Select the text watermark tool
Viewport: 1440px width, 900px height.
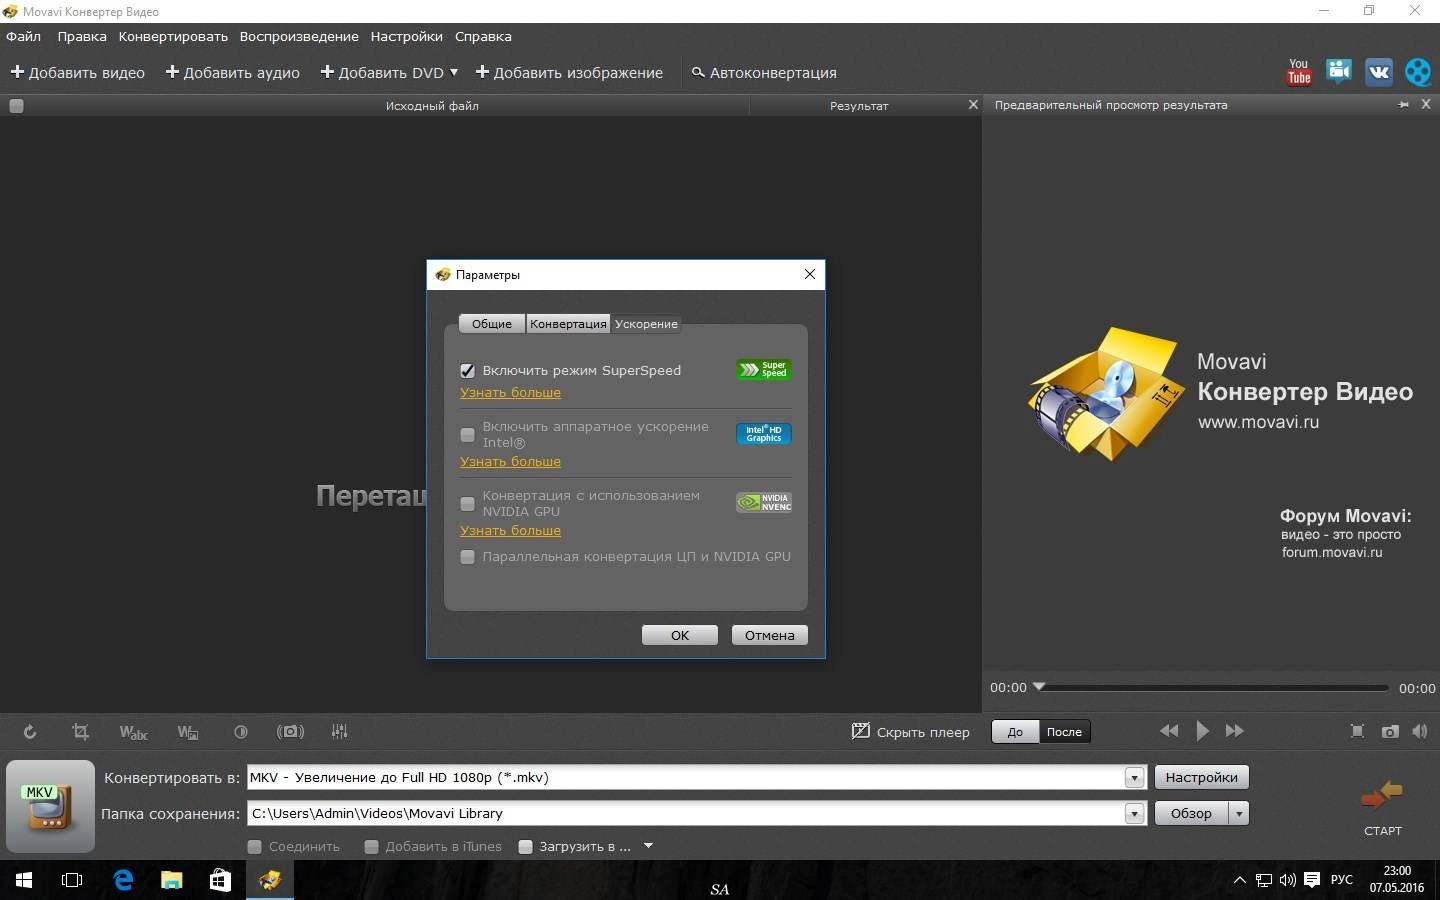coord(133,732)
